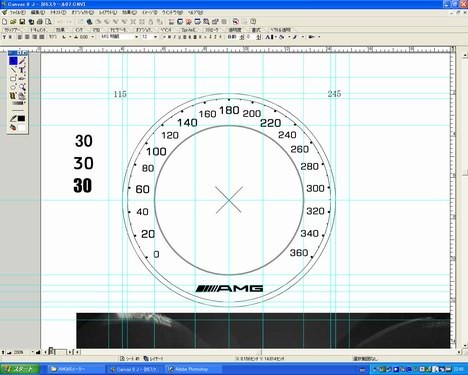
Task: Select the Magnifier zoom tool
Action: (22, 87)
